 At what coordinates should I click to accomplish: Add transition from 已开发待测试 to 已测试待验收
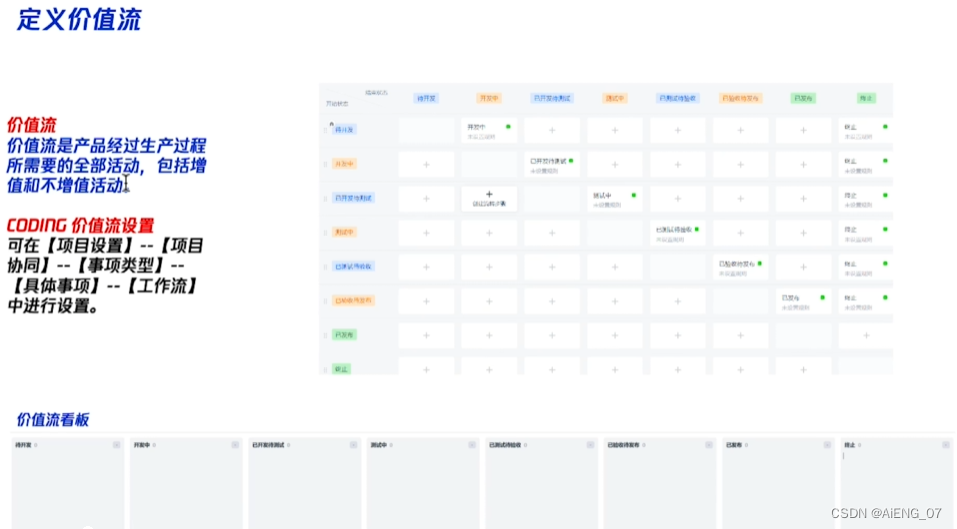click(x=677, y=199)
